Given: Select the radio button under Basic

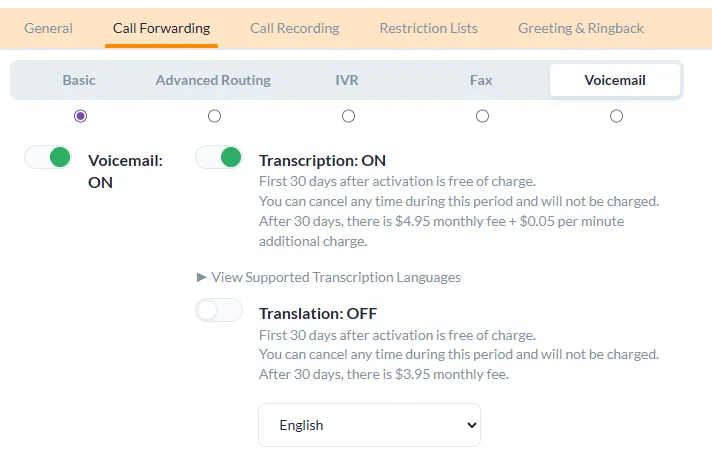Looking at the screenshot, I should [81, 116].
